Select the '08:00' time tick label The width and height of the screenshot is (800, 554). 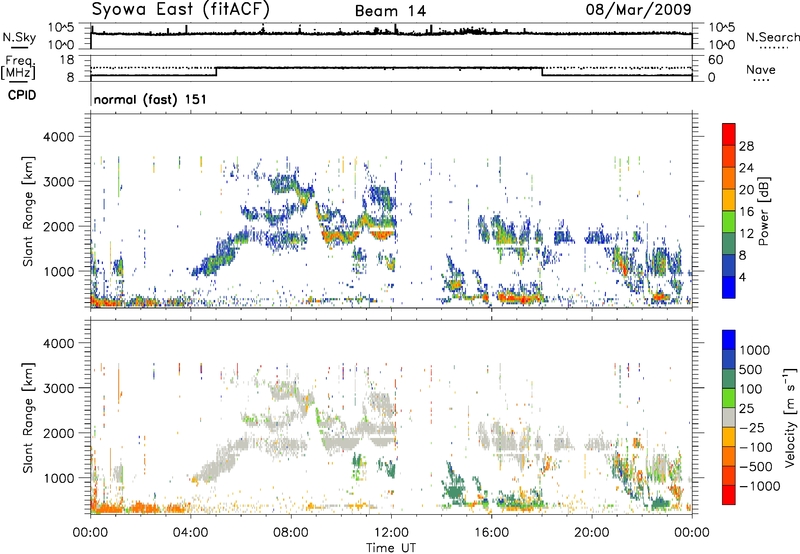coord(290,533)
